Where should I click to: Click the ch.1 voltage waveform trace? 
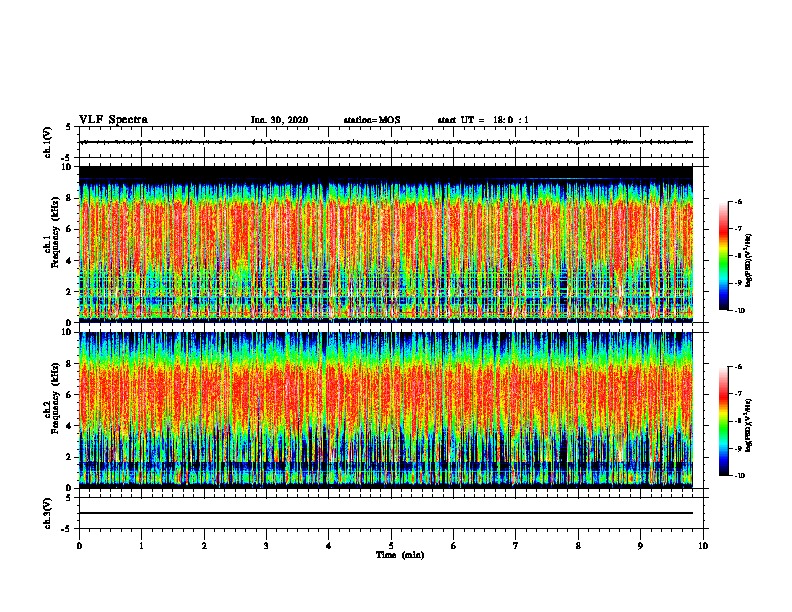pos(386,142)
